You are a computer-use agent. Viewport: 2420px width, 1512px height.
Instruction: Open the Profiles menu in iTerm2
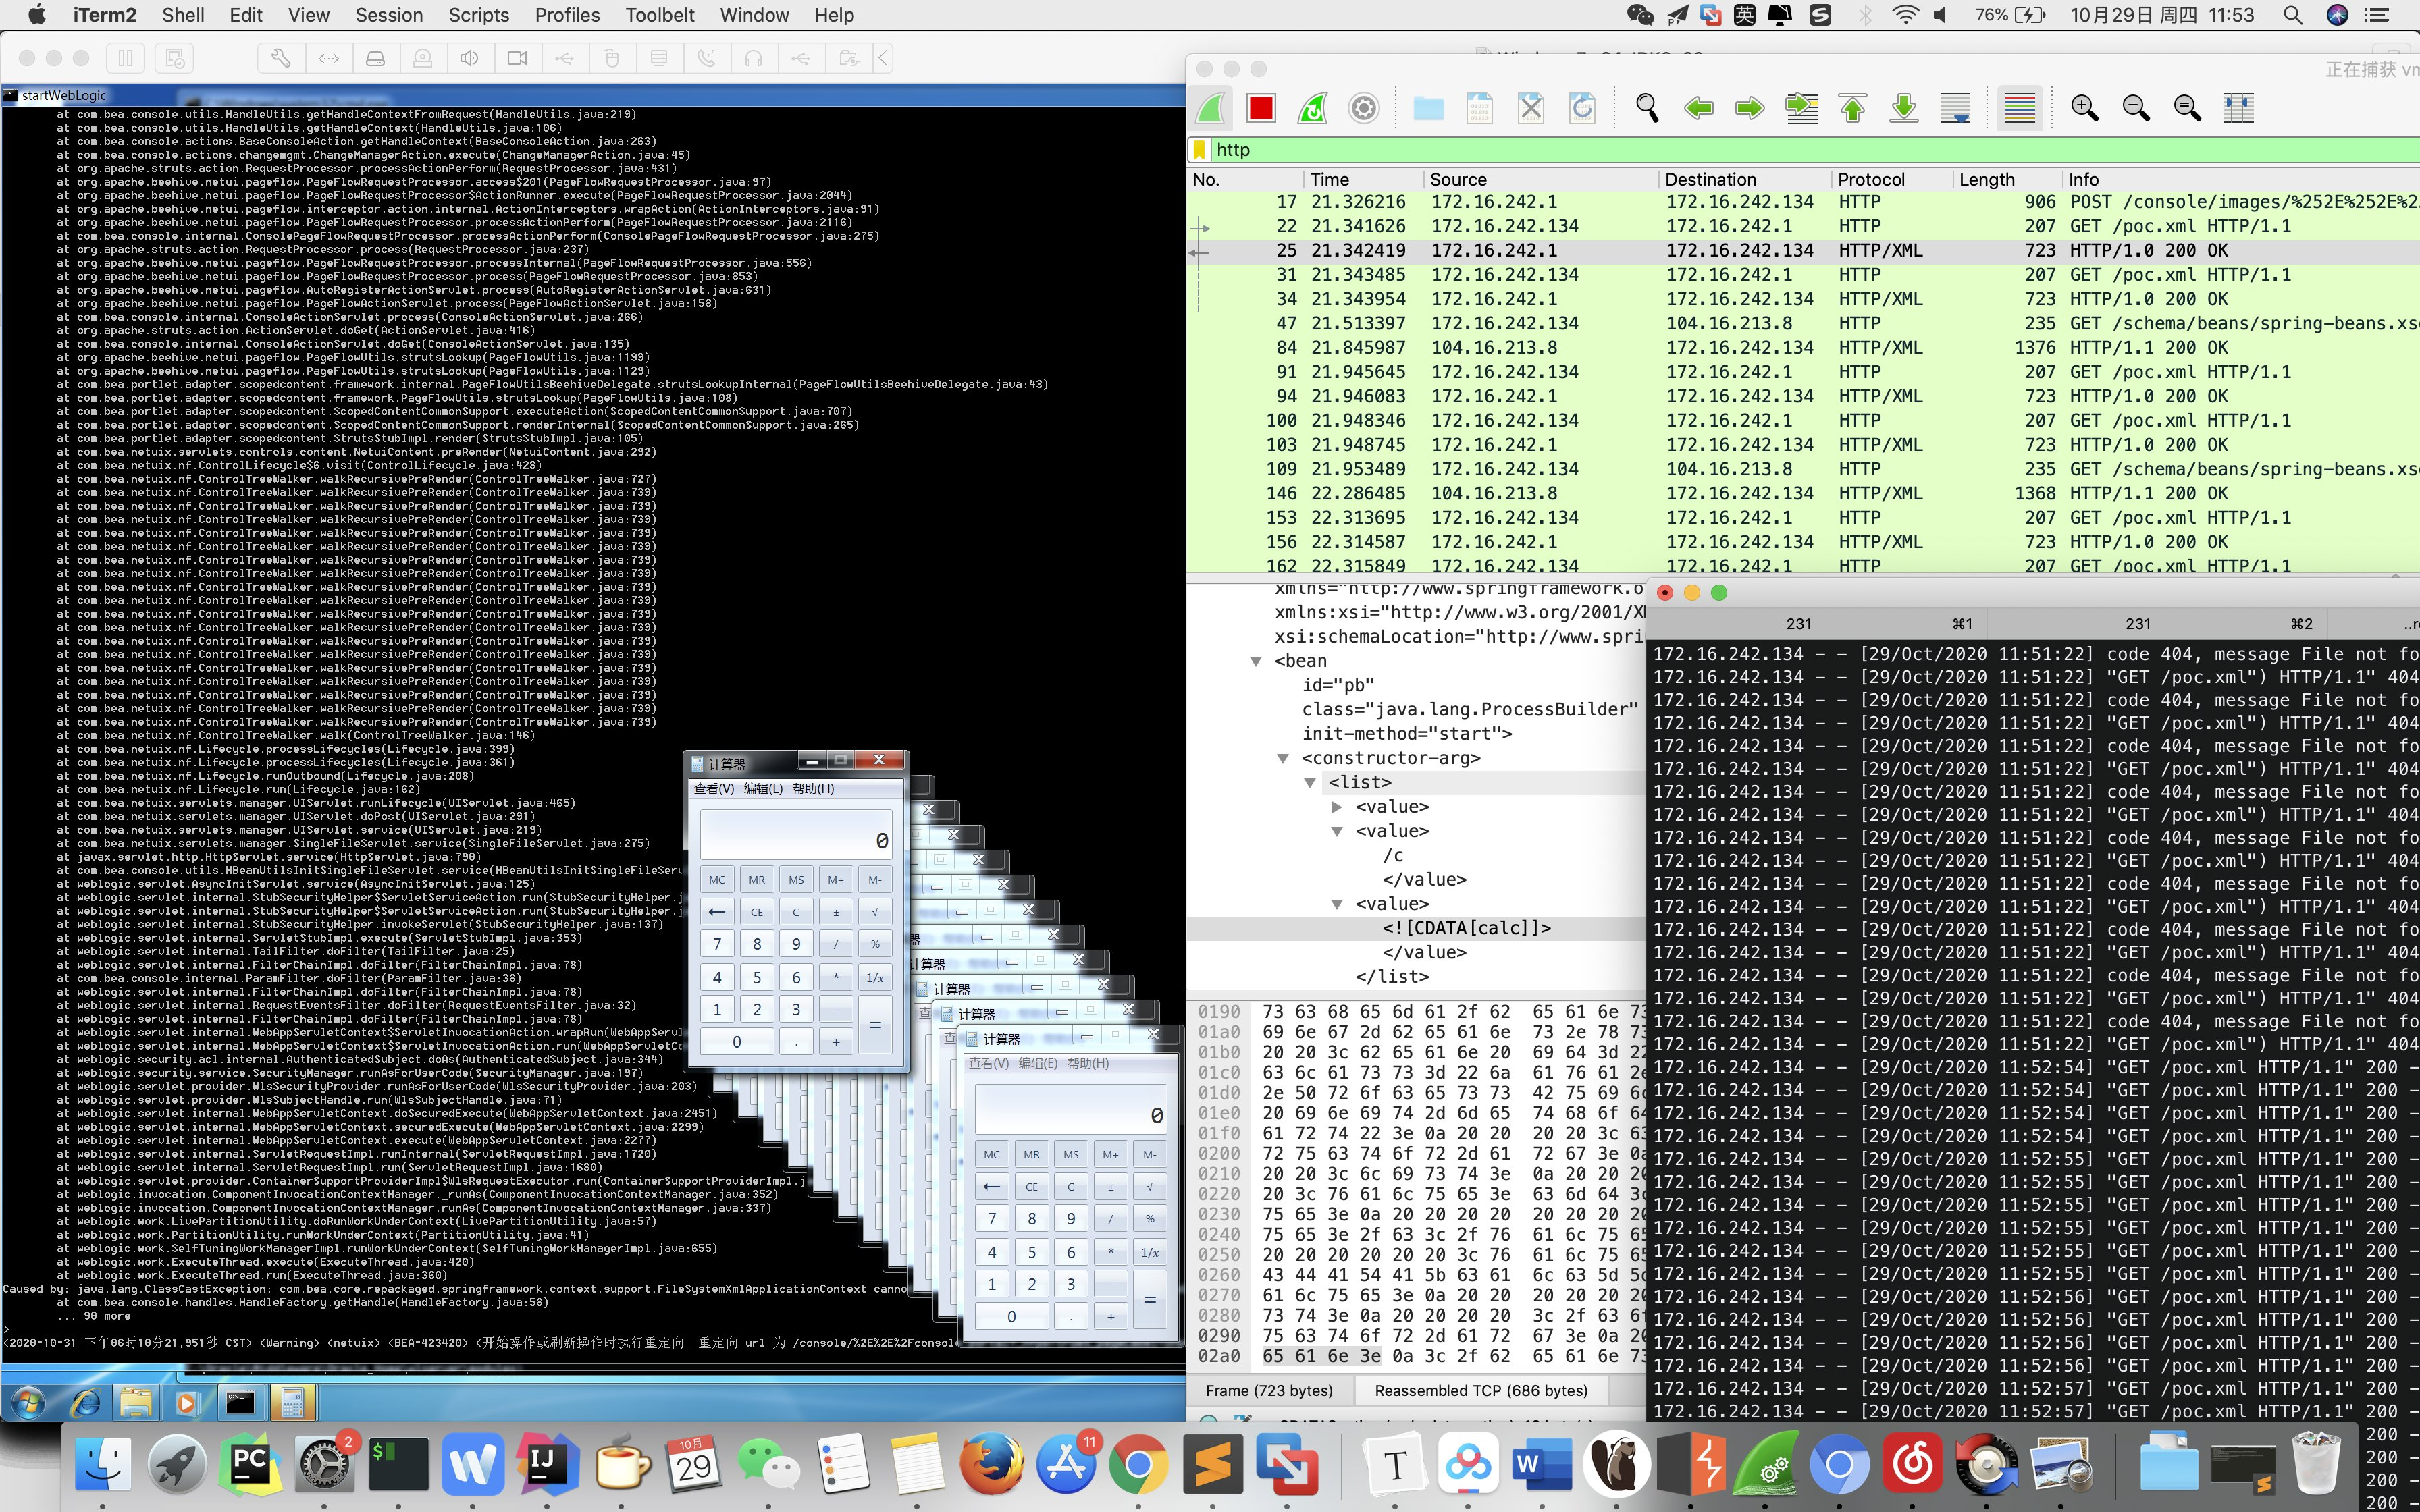point(567,15)
